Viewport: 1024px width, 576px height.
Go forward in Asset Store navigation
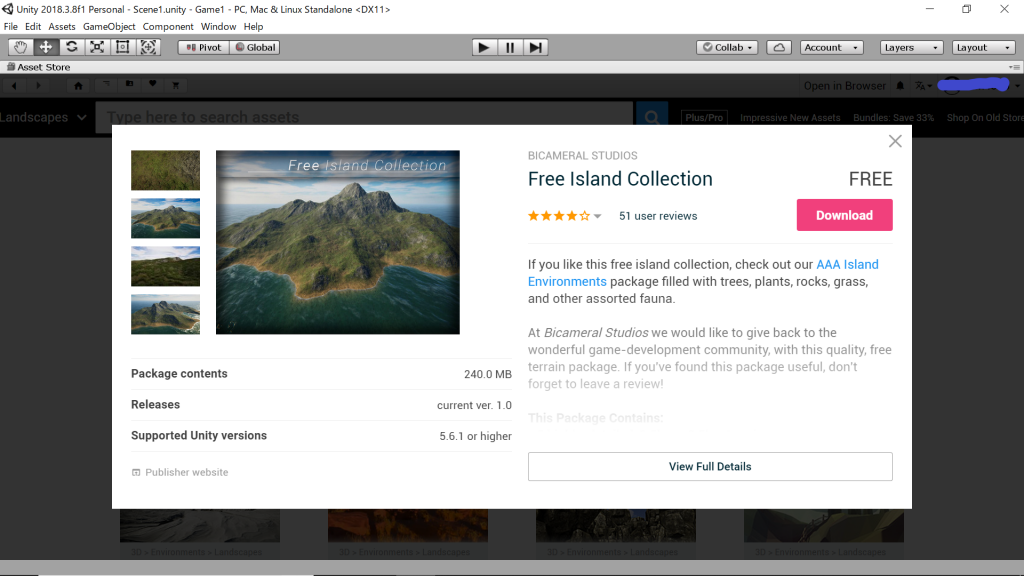tap(38, 86)
